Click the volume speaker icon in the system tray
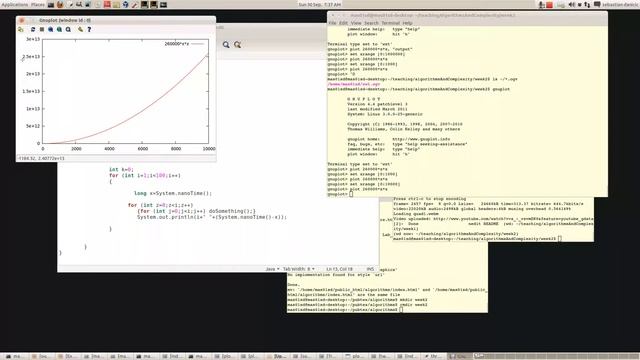This screenshot has width=640, height=360. click(x=571, y=4)
